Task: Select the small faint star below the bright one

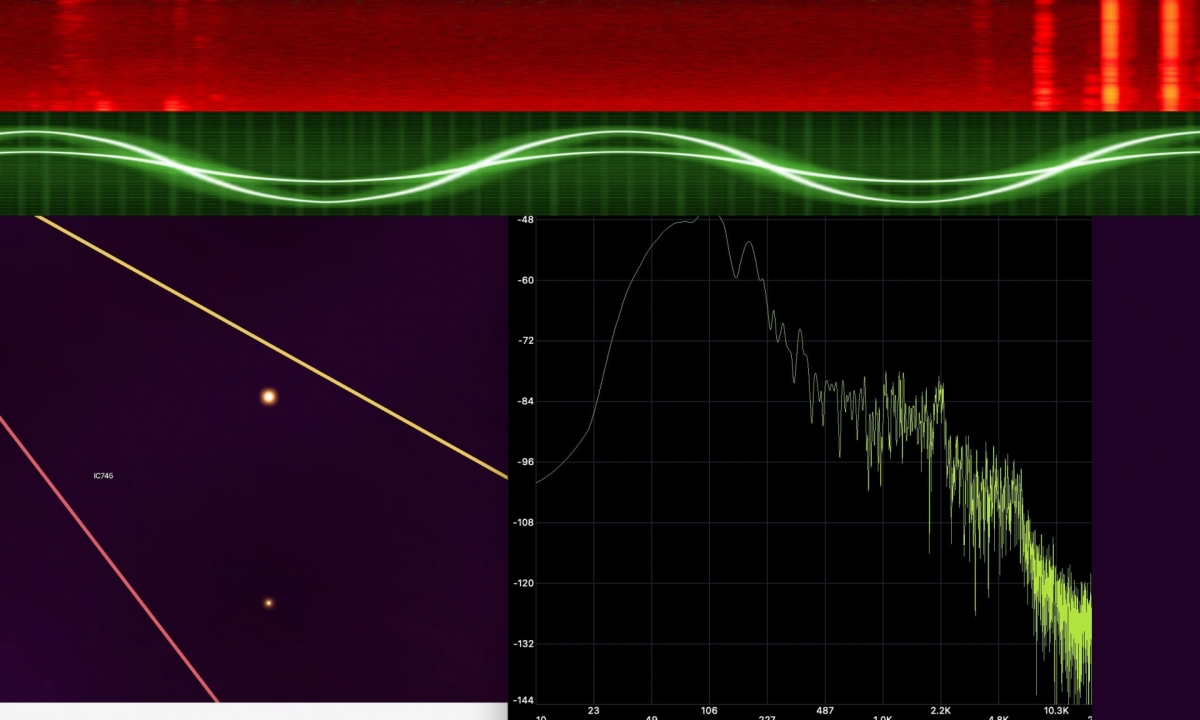Action: 268,603
